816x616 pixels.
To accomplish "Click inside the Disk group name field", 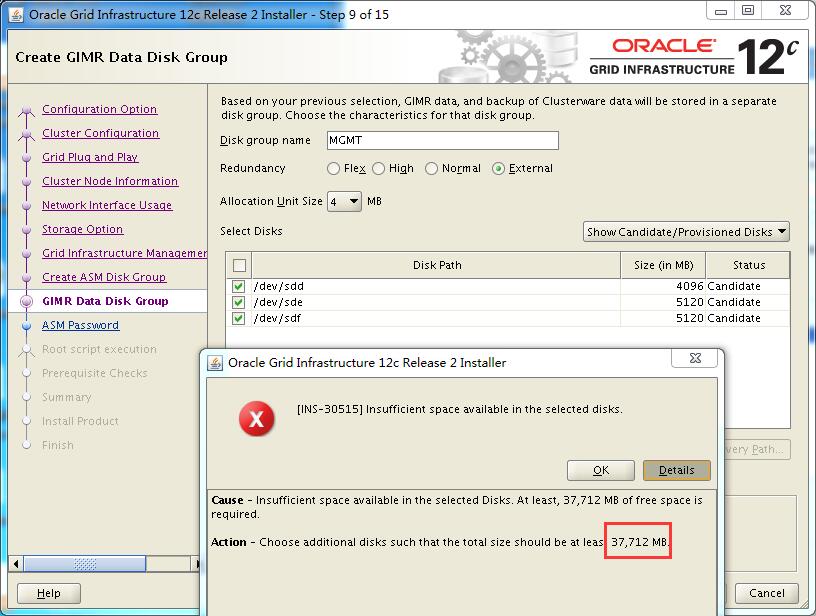I will (442, 139).
